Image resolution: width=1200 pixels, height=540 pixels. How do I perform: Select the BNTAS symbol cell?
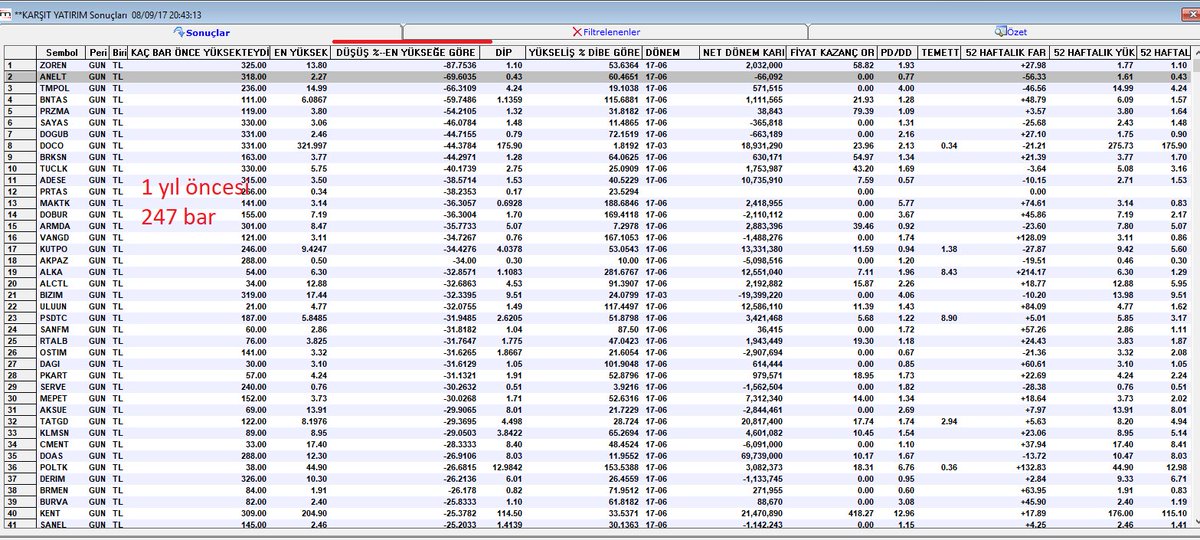click(x=61, y=98)
